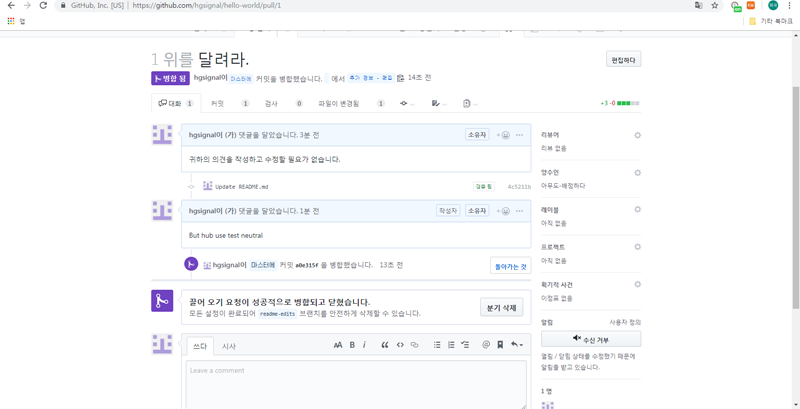Mention a user with the @ icon

tap(486, 345)
